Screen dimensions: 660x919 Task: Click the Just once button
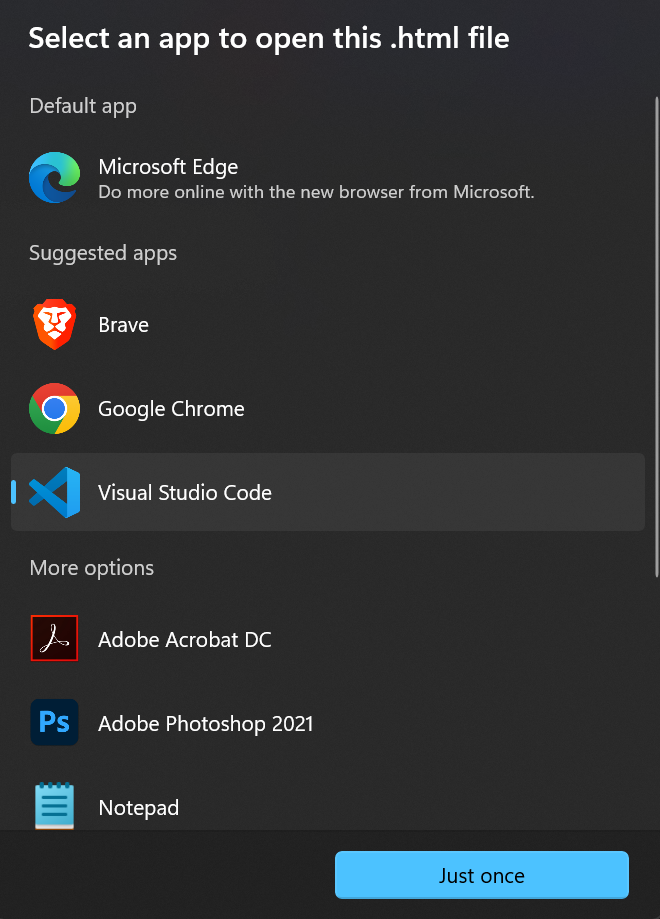(x=482, y=875)
